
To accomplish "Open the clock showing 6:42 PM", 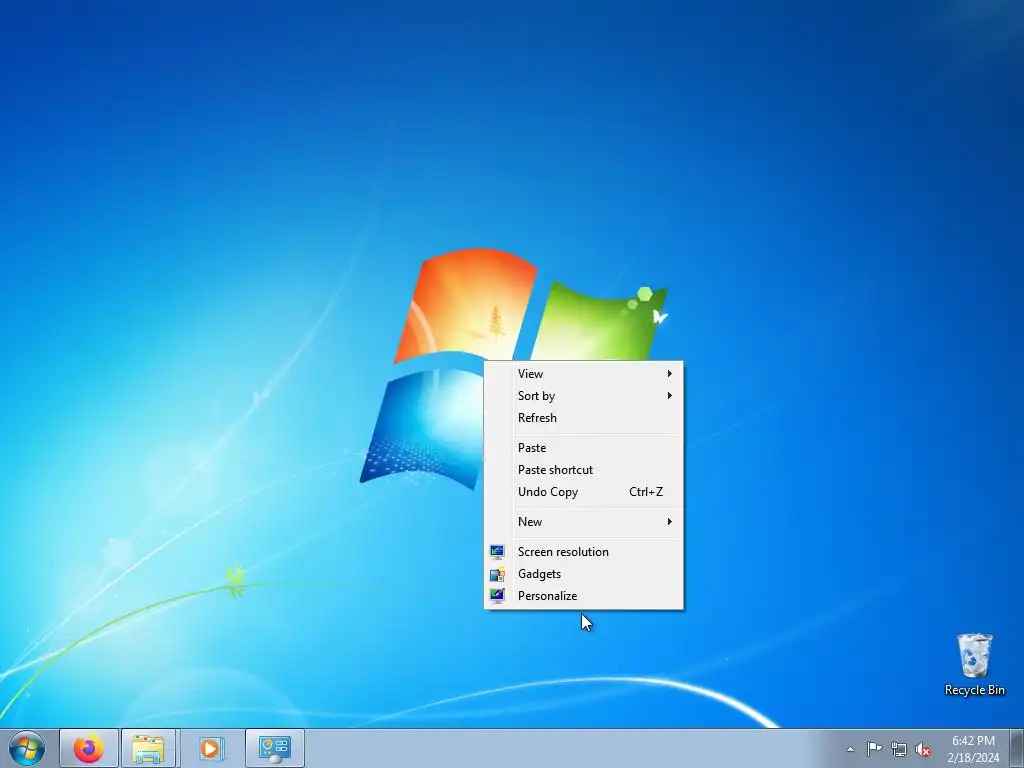I will [x=973, y=749].
